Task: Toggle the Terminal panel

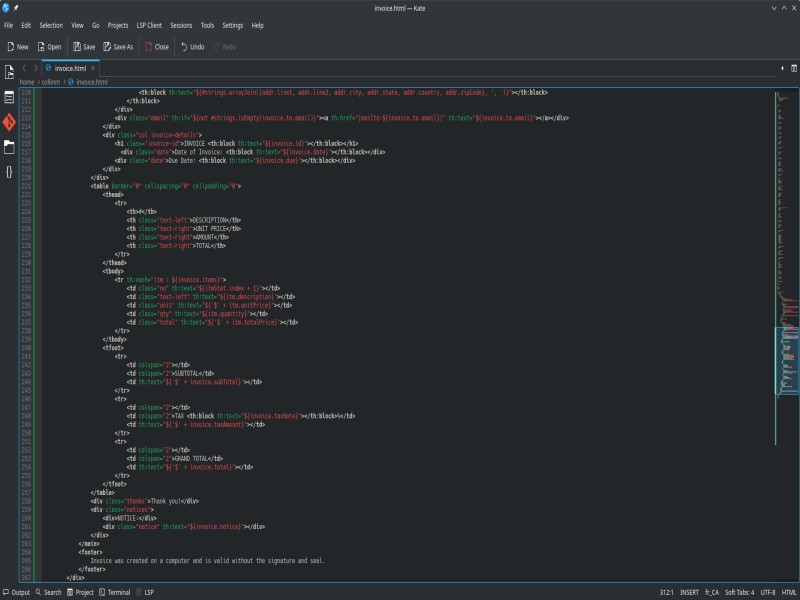Action: coord(113,592)
